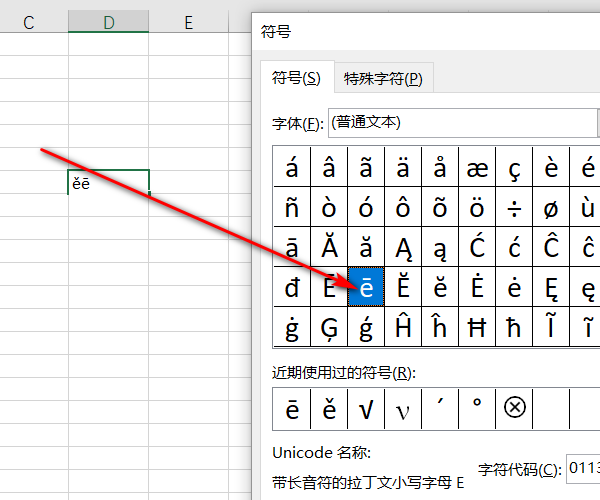Select the capital Ĉ with circumflex
The height and width of the screenshot is (500, 600).
point(551,247)
